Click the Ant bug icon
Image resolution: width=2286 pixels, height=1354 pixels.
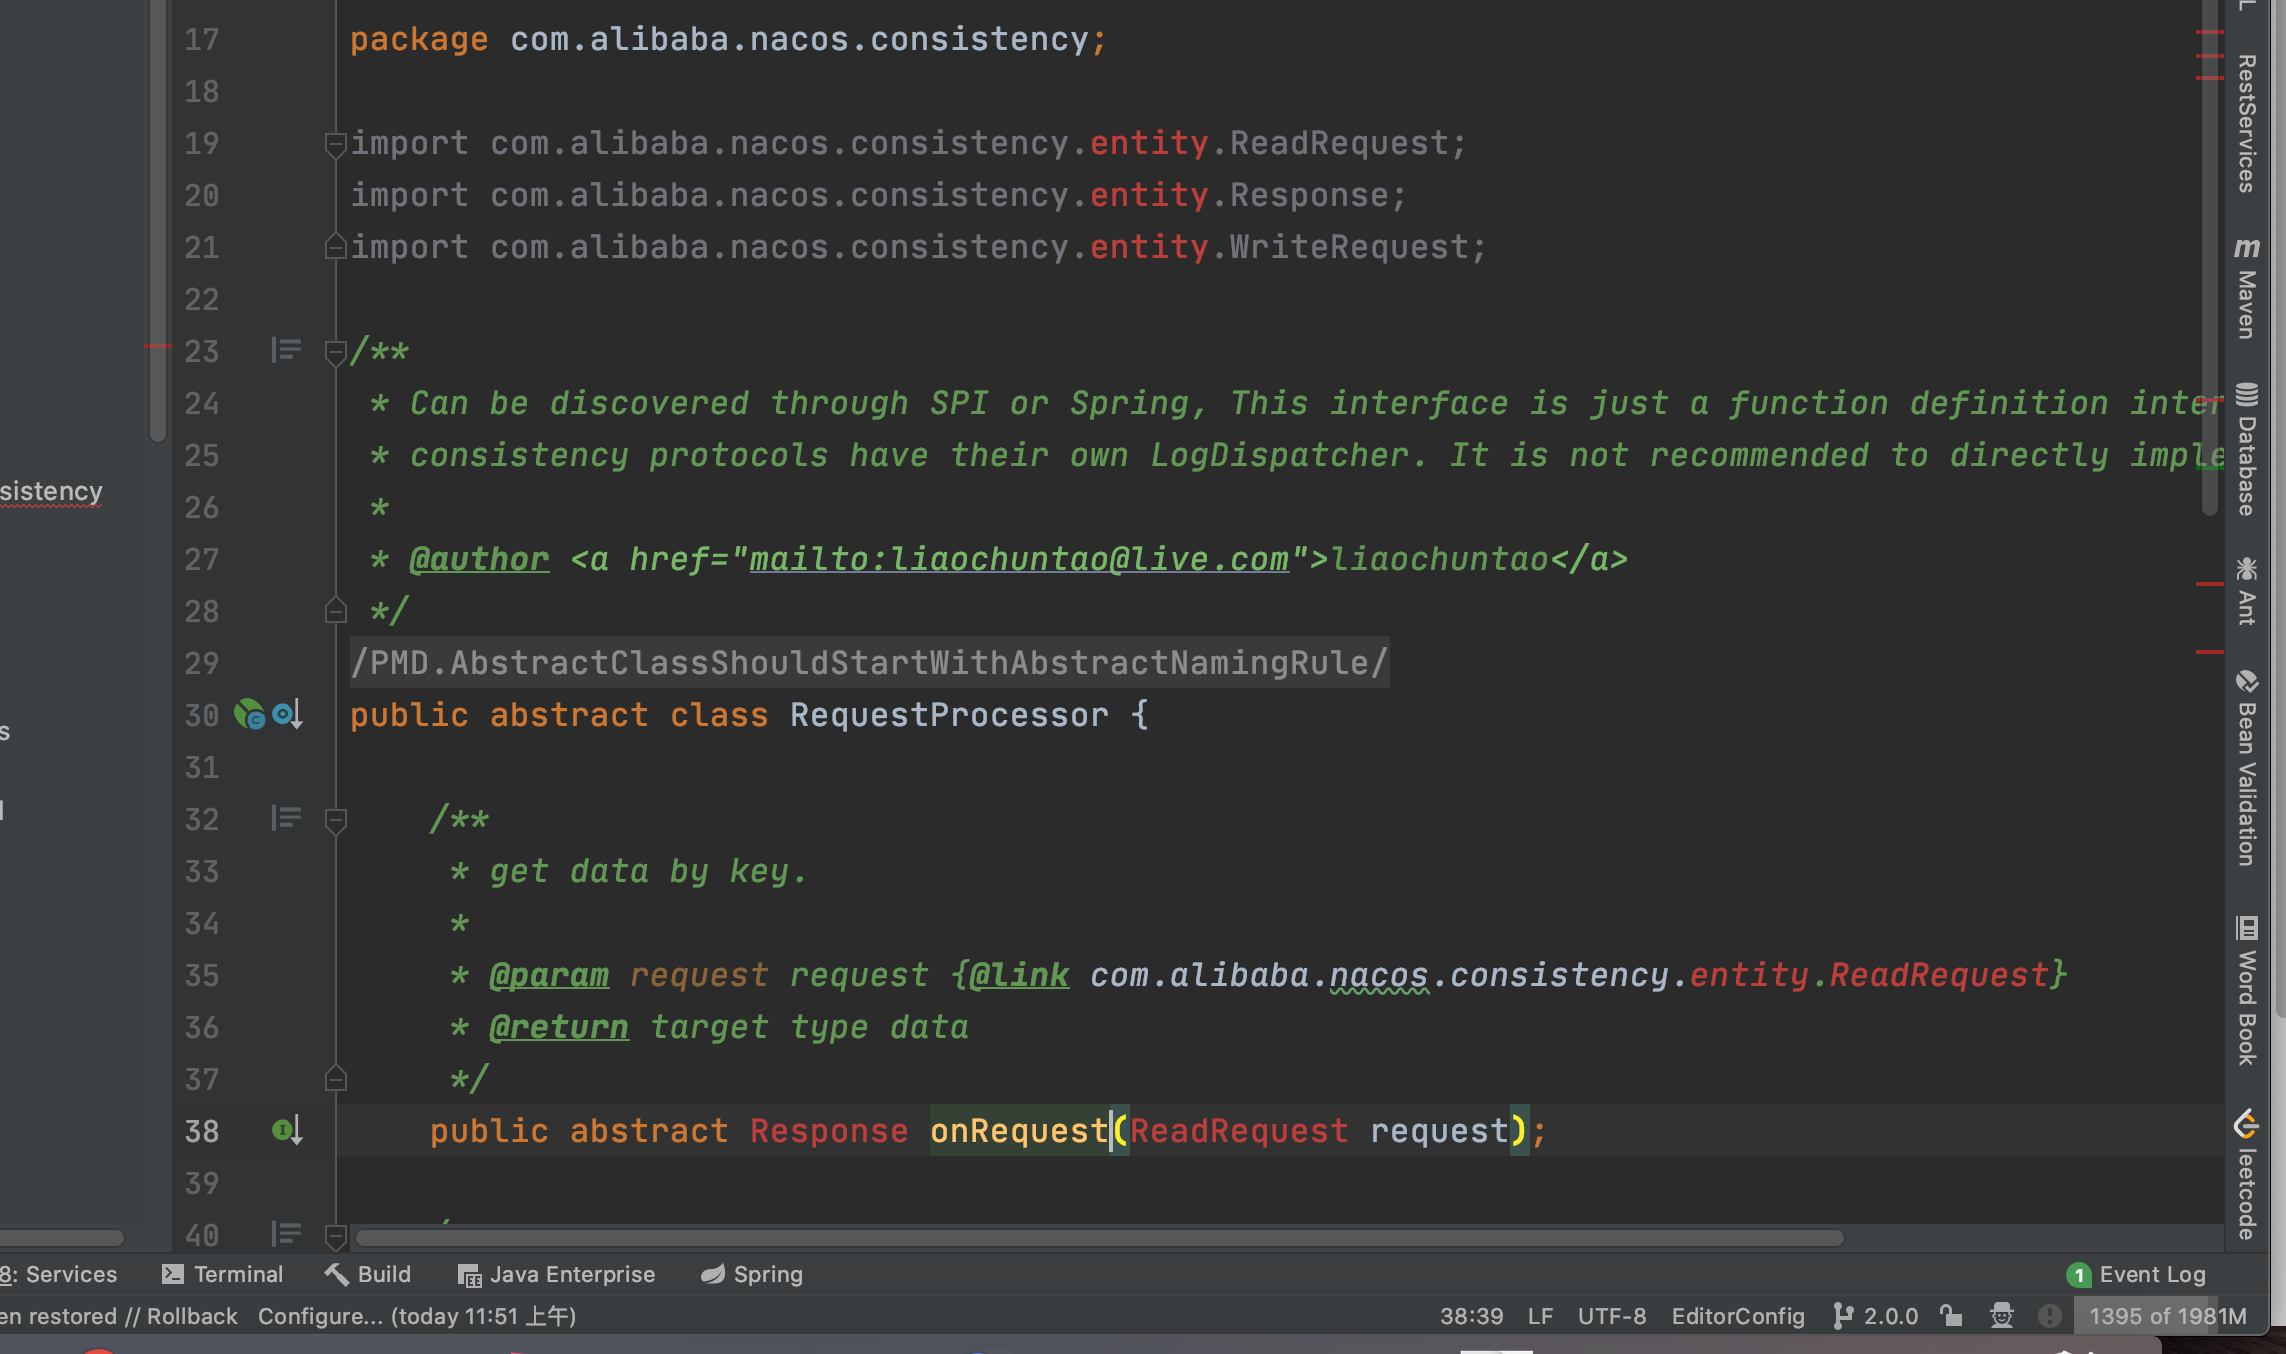tap(2246, 569)
